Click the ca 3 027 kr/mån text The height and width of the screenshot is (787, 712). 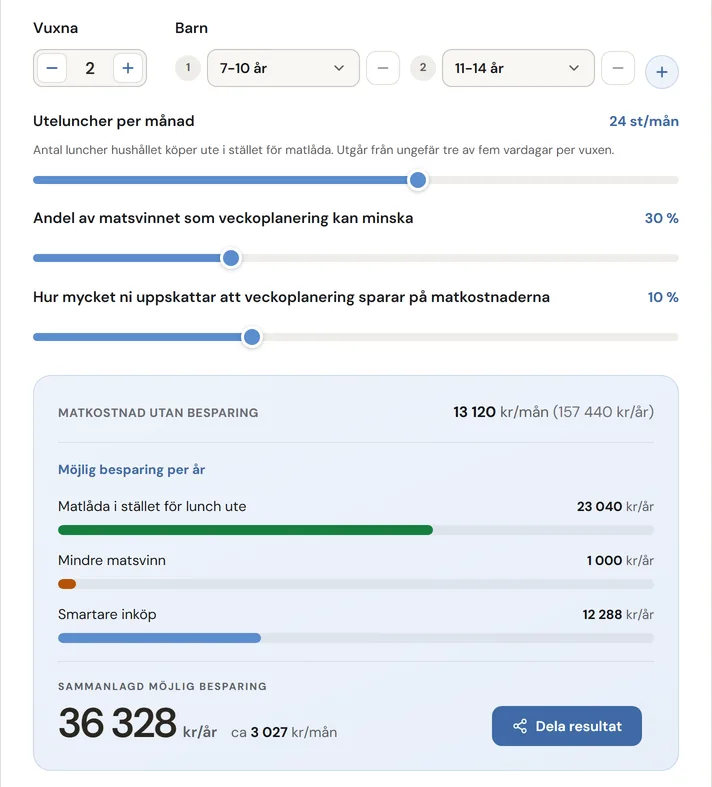[284, 732]
